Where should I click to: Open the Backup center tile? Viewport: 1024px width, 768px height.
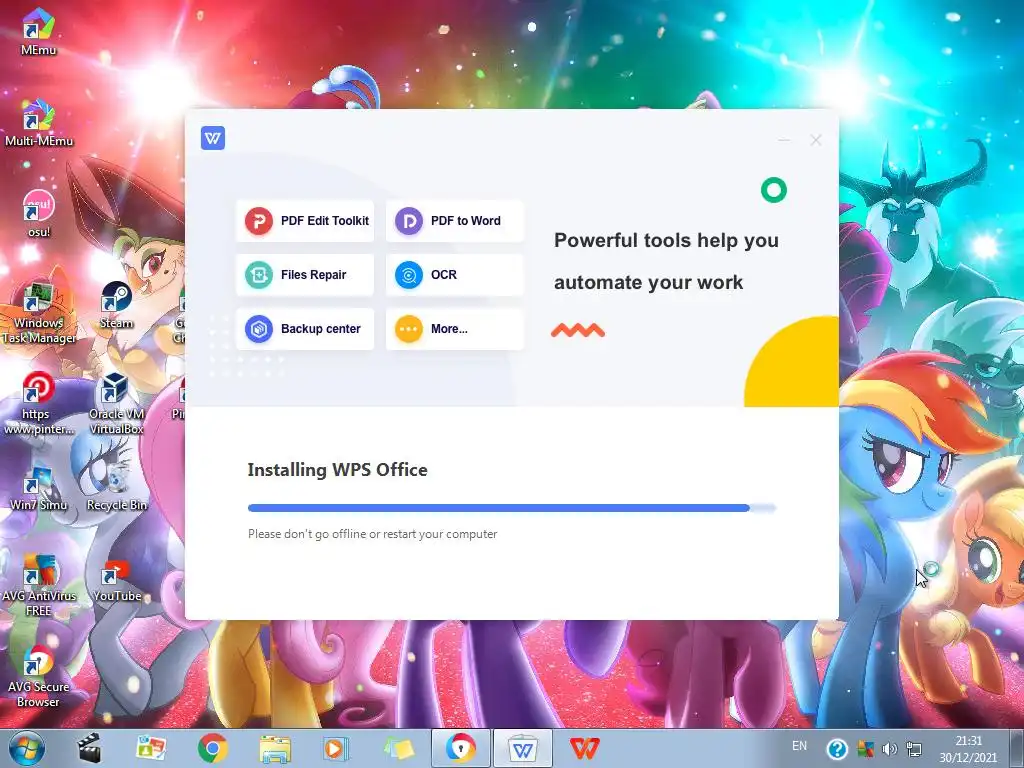305,329
